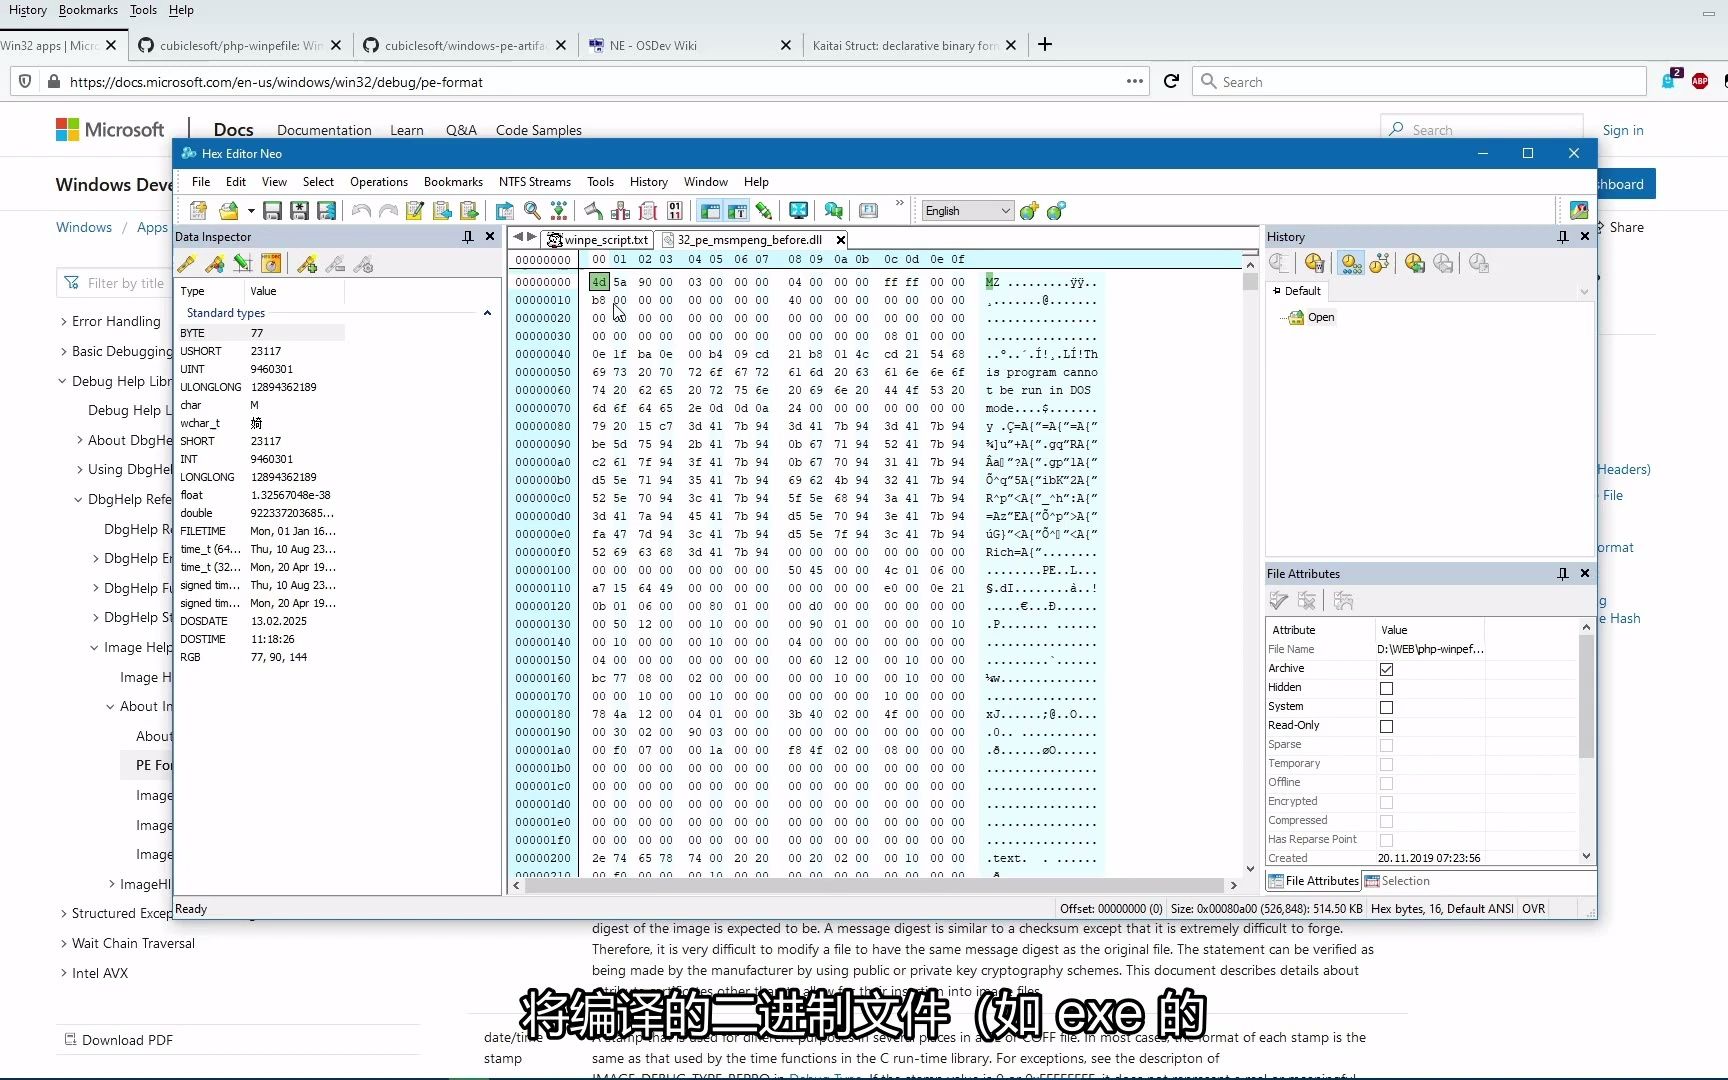Click the monitor display toolbar icon
Image resolution: width=1728 pixels, height=1080 pixels.
798,210
